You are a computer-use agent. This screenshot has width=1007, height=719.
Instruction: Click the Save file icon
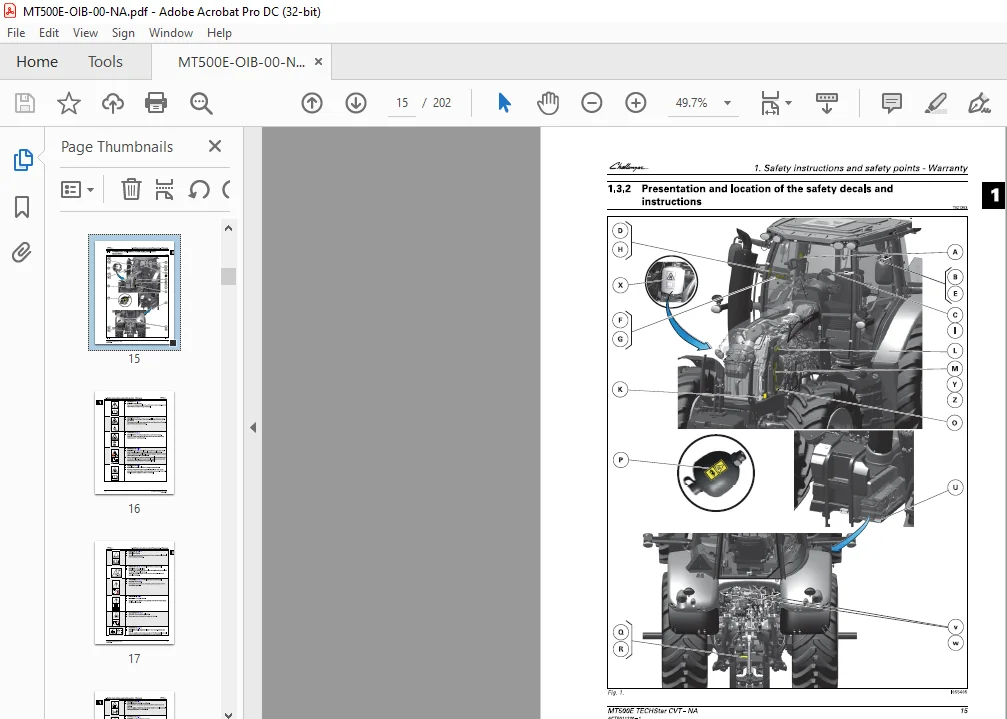25,103
